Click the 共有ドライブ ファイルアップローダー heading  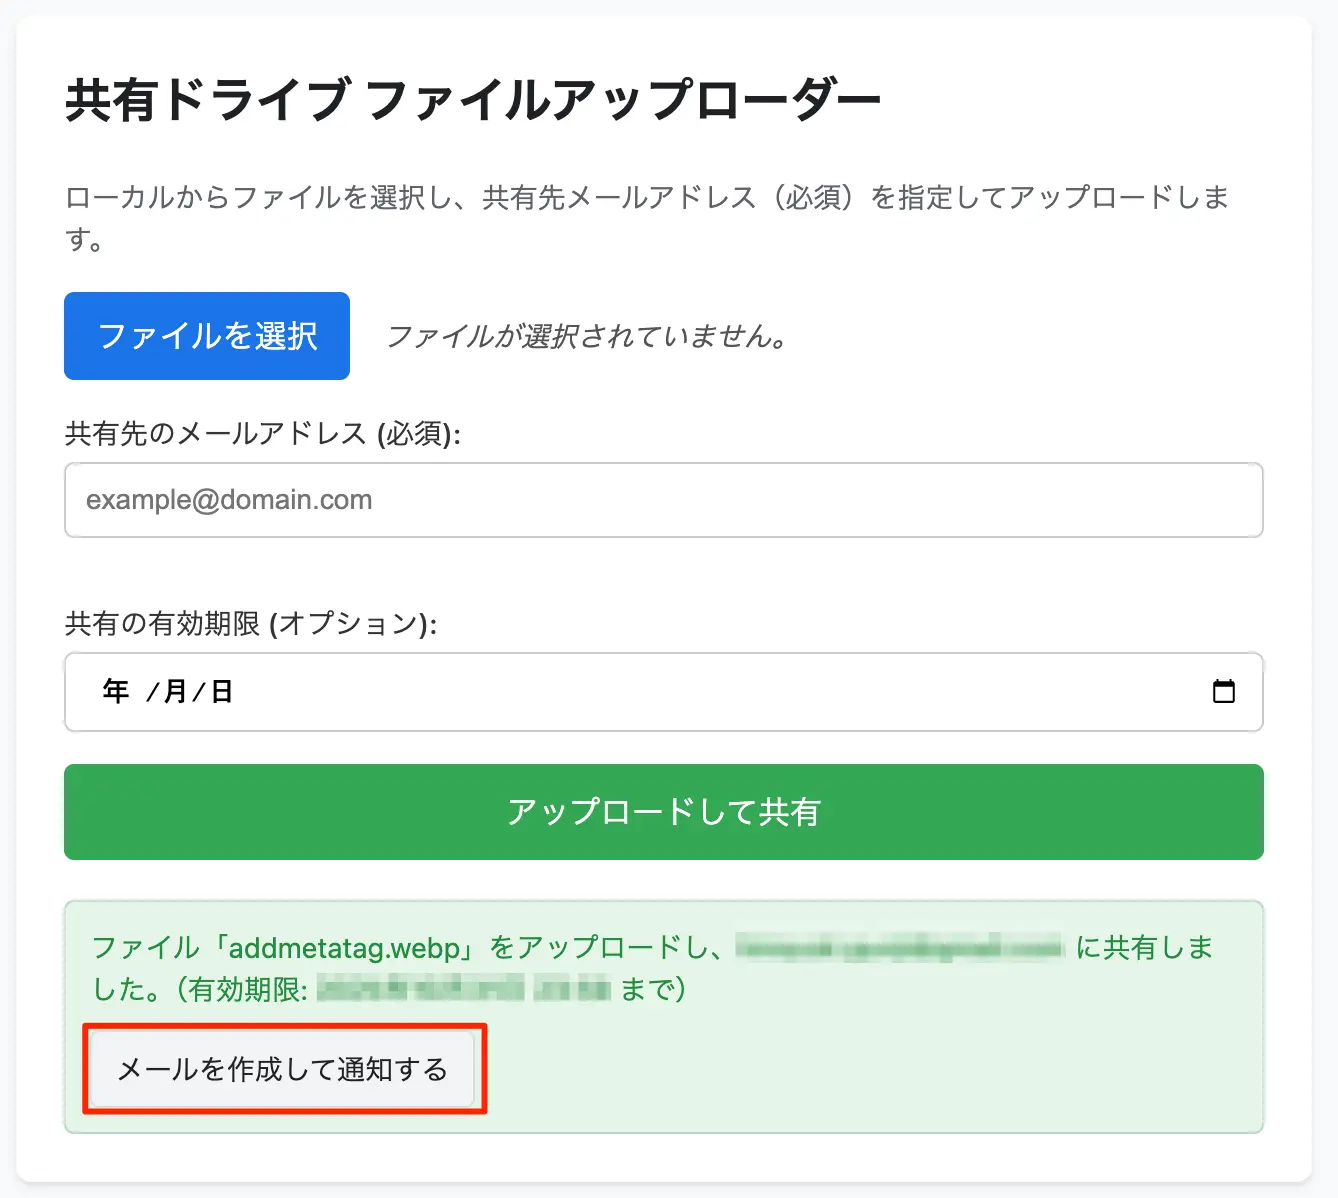[x=472, y=100]
